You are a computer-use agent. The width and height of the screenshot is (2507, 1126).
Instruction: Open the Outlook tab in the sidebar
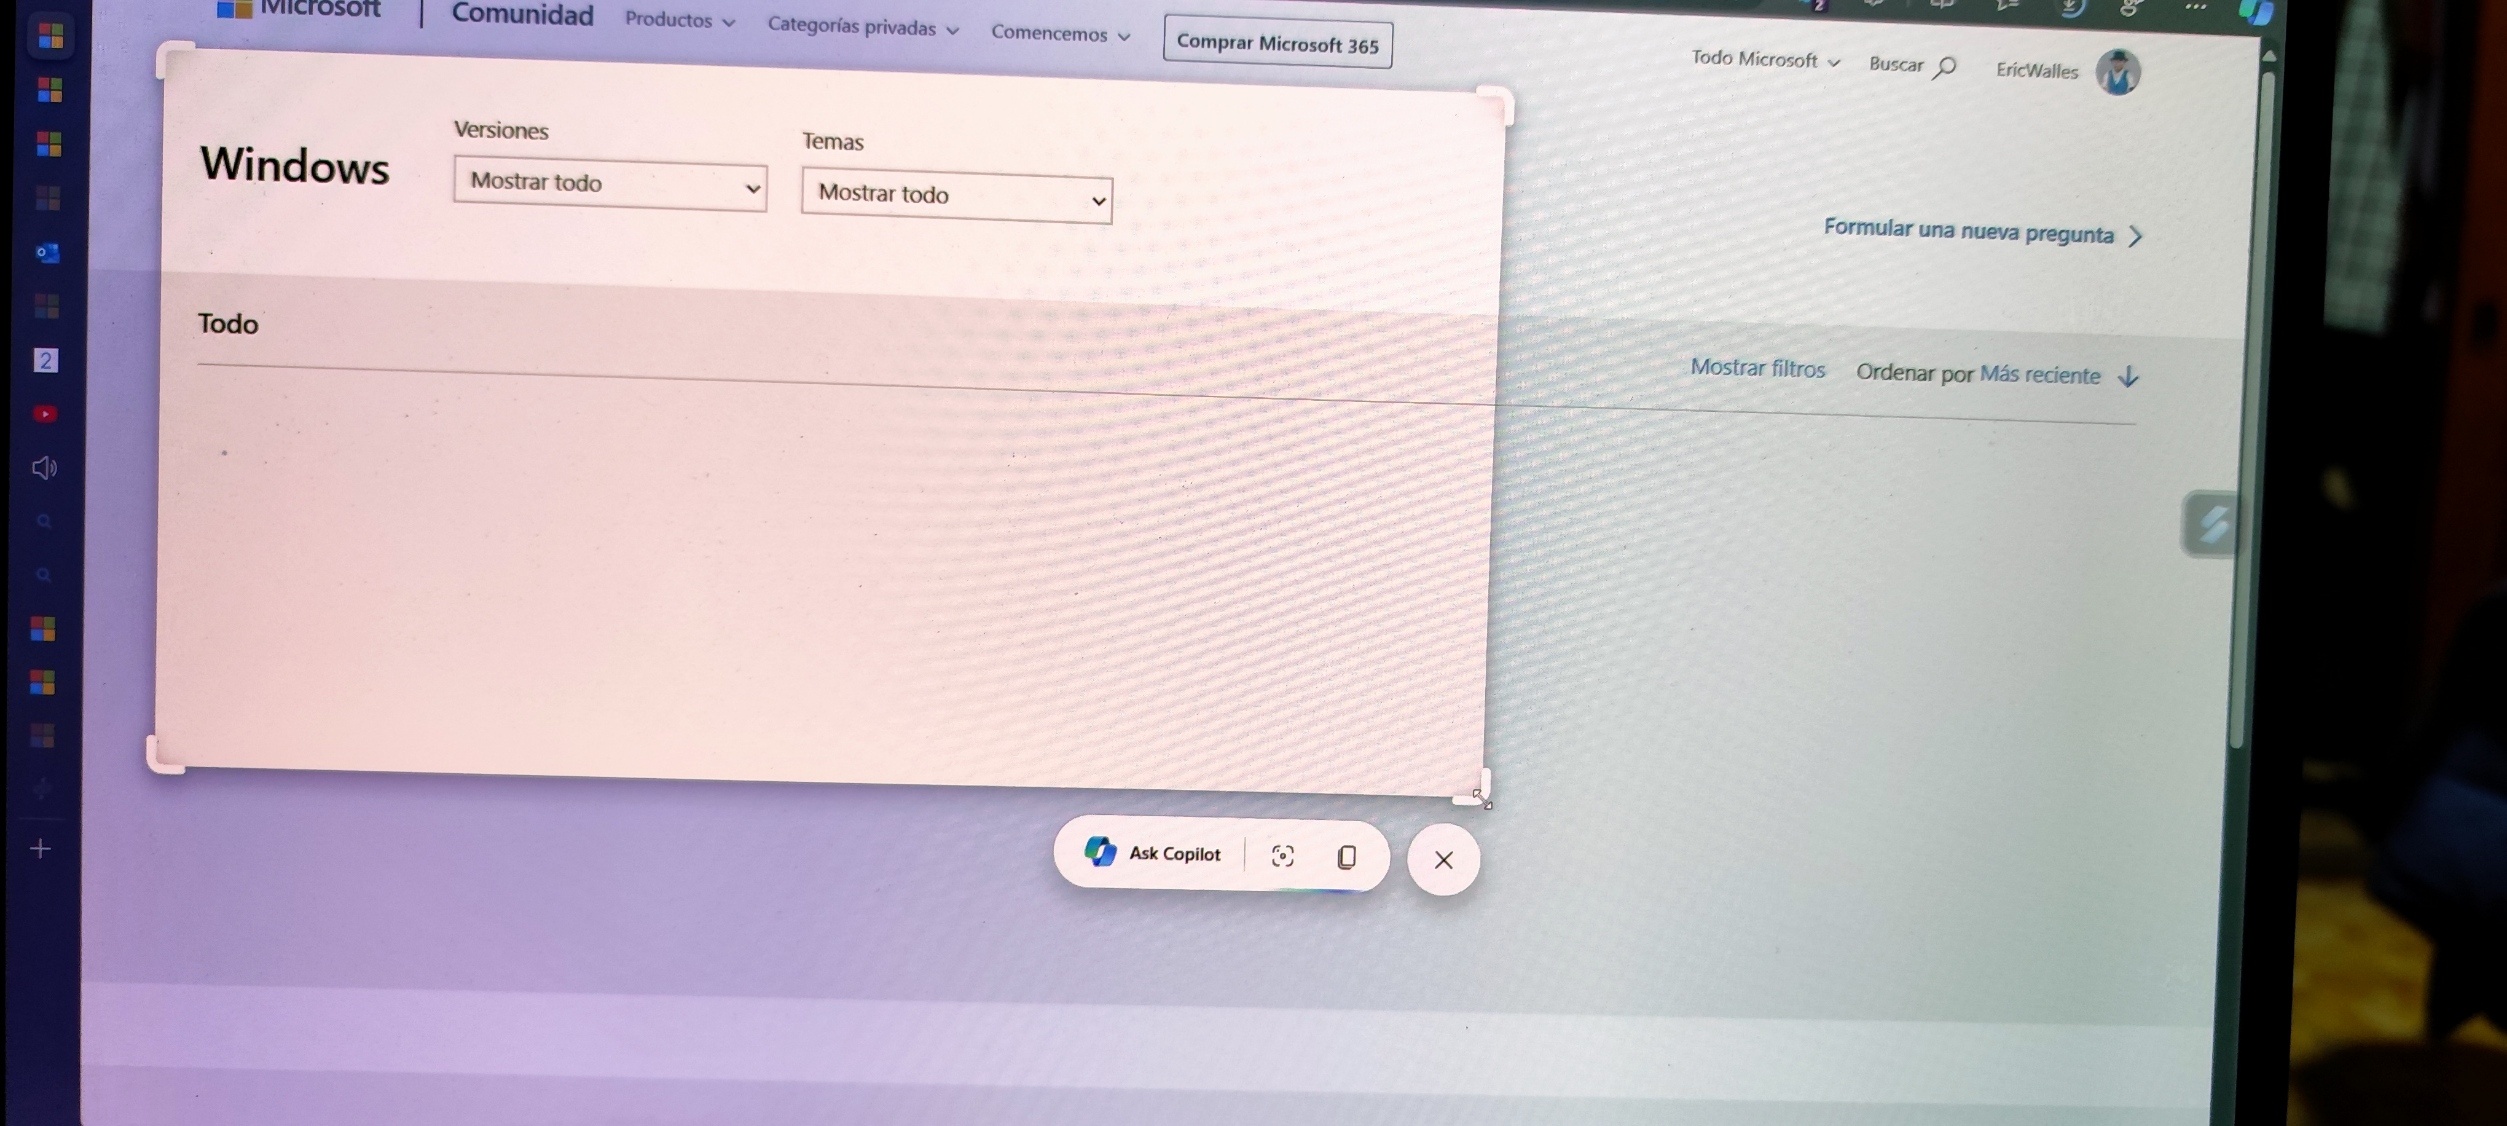47,253
